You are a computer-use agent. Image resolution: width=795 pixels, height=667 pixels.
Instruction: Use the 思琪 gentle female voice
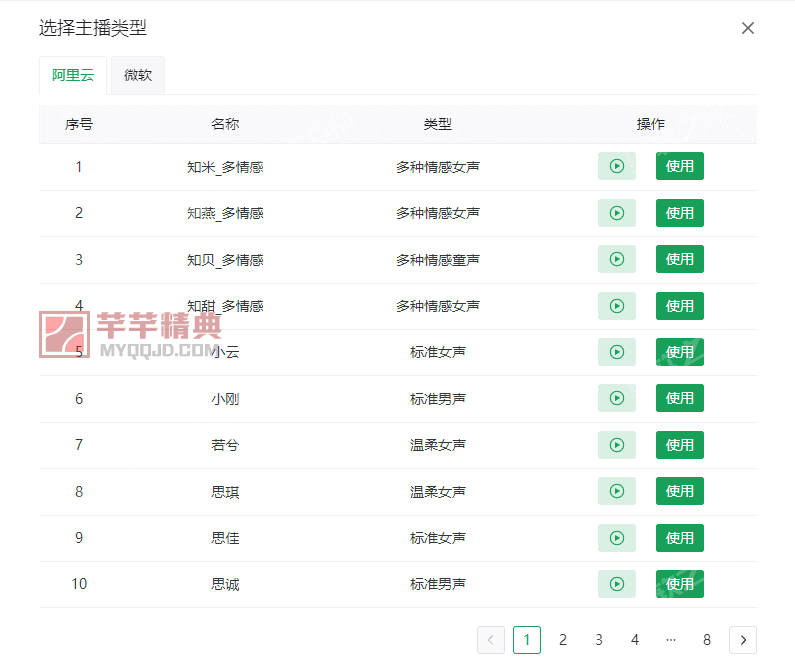coord(679,491)
